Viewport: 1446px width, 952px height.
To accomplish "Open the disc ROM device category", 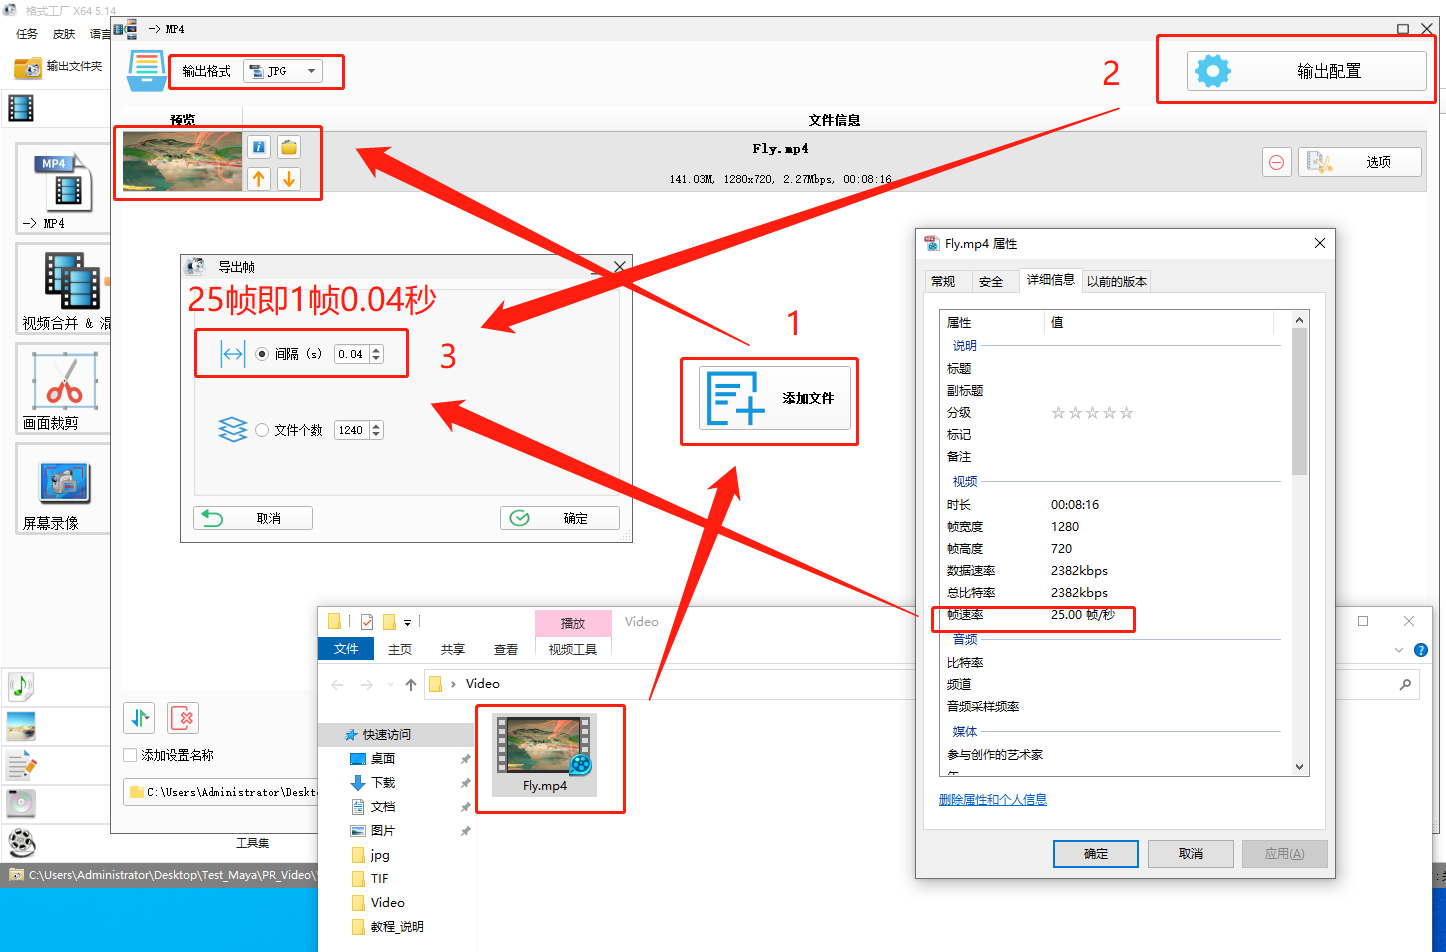I will point(21,803).
